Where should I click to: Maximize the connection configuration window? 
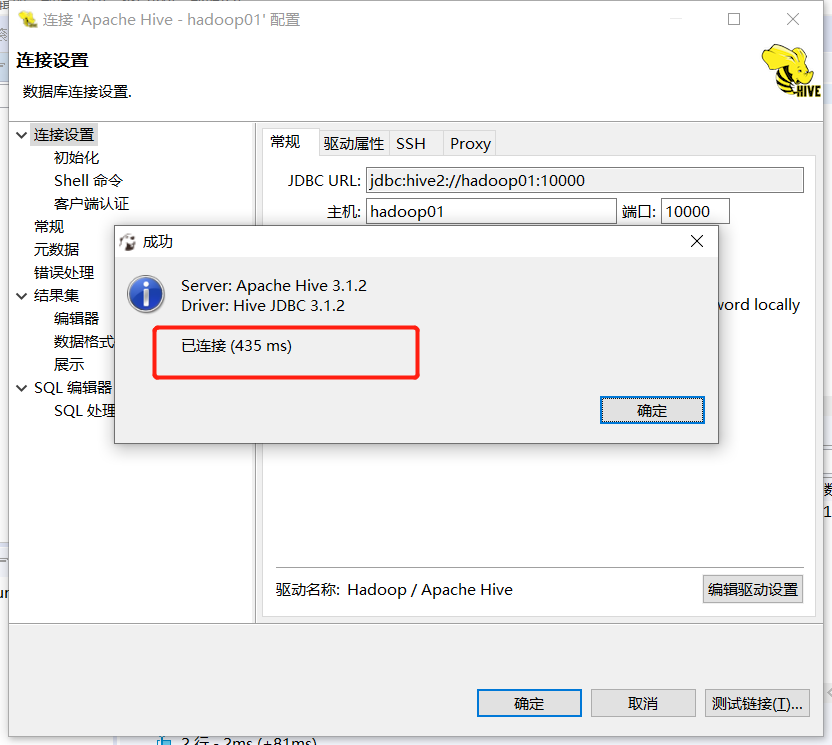coord(734,20)
